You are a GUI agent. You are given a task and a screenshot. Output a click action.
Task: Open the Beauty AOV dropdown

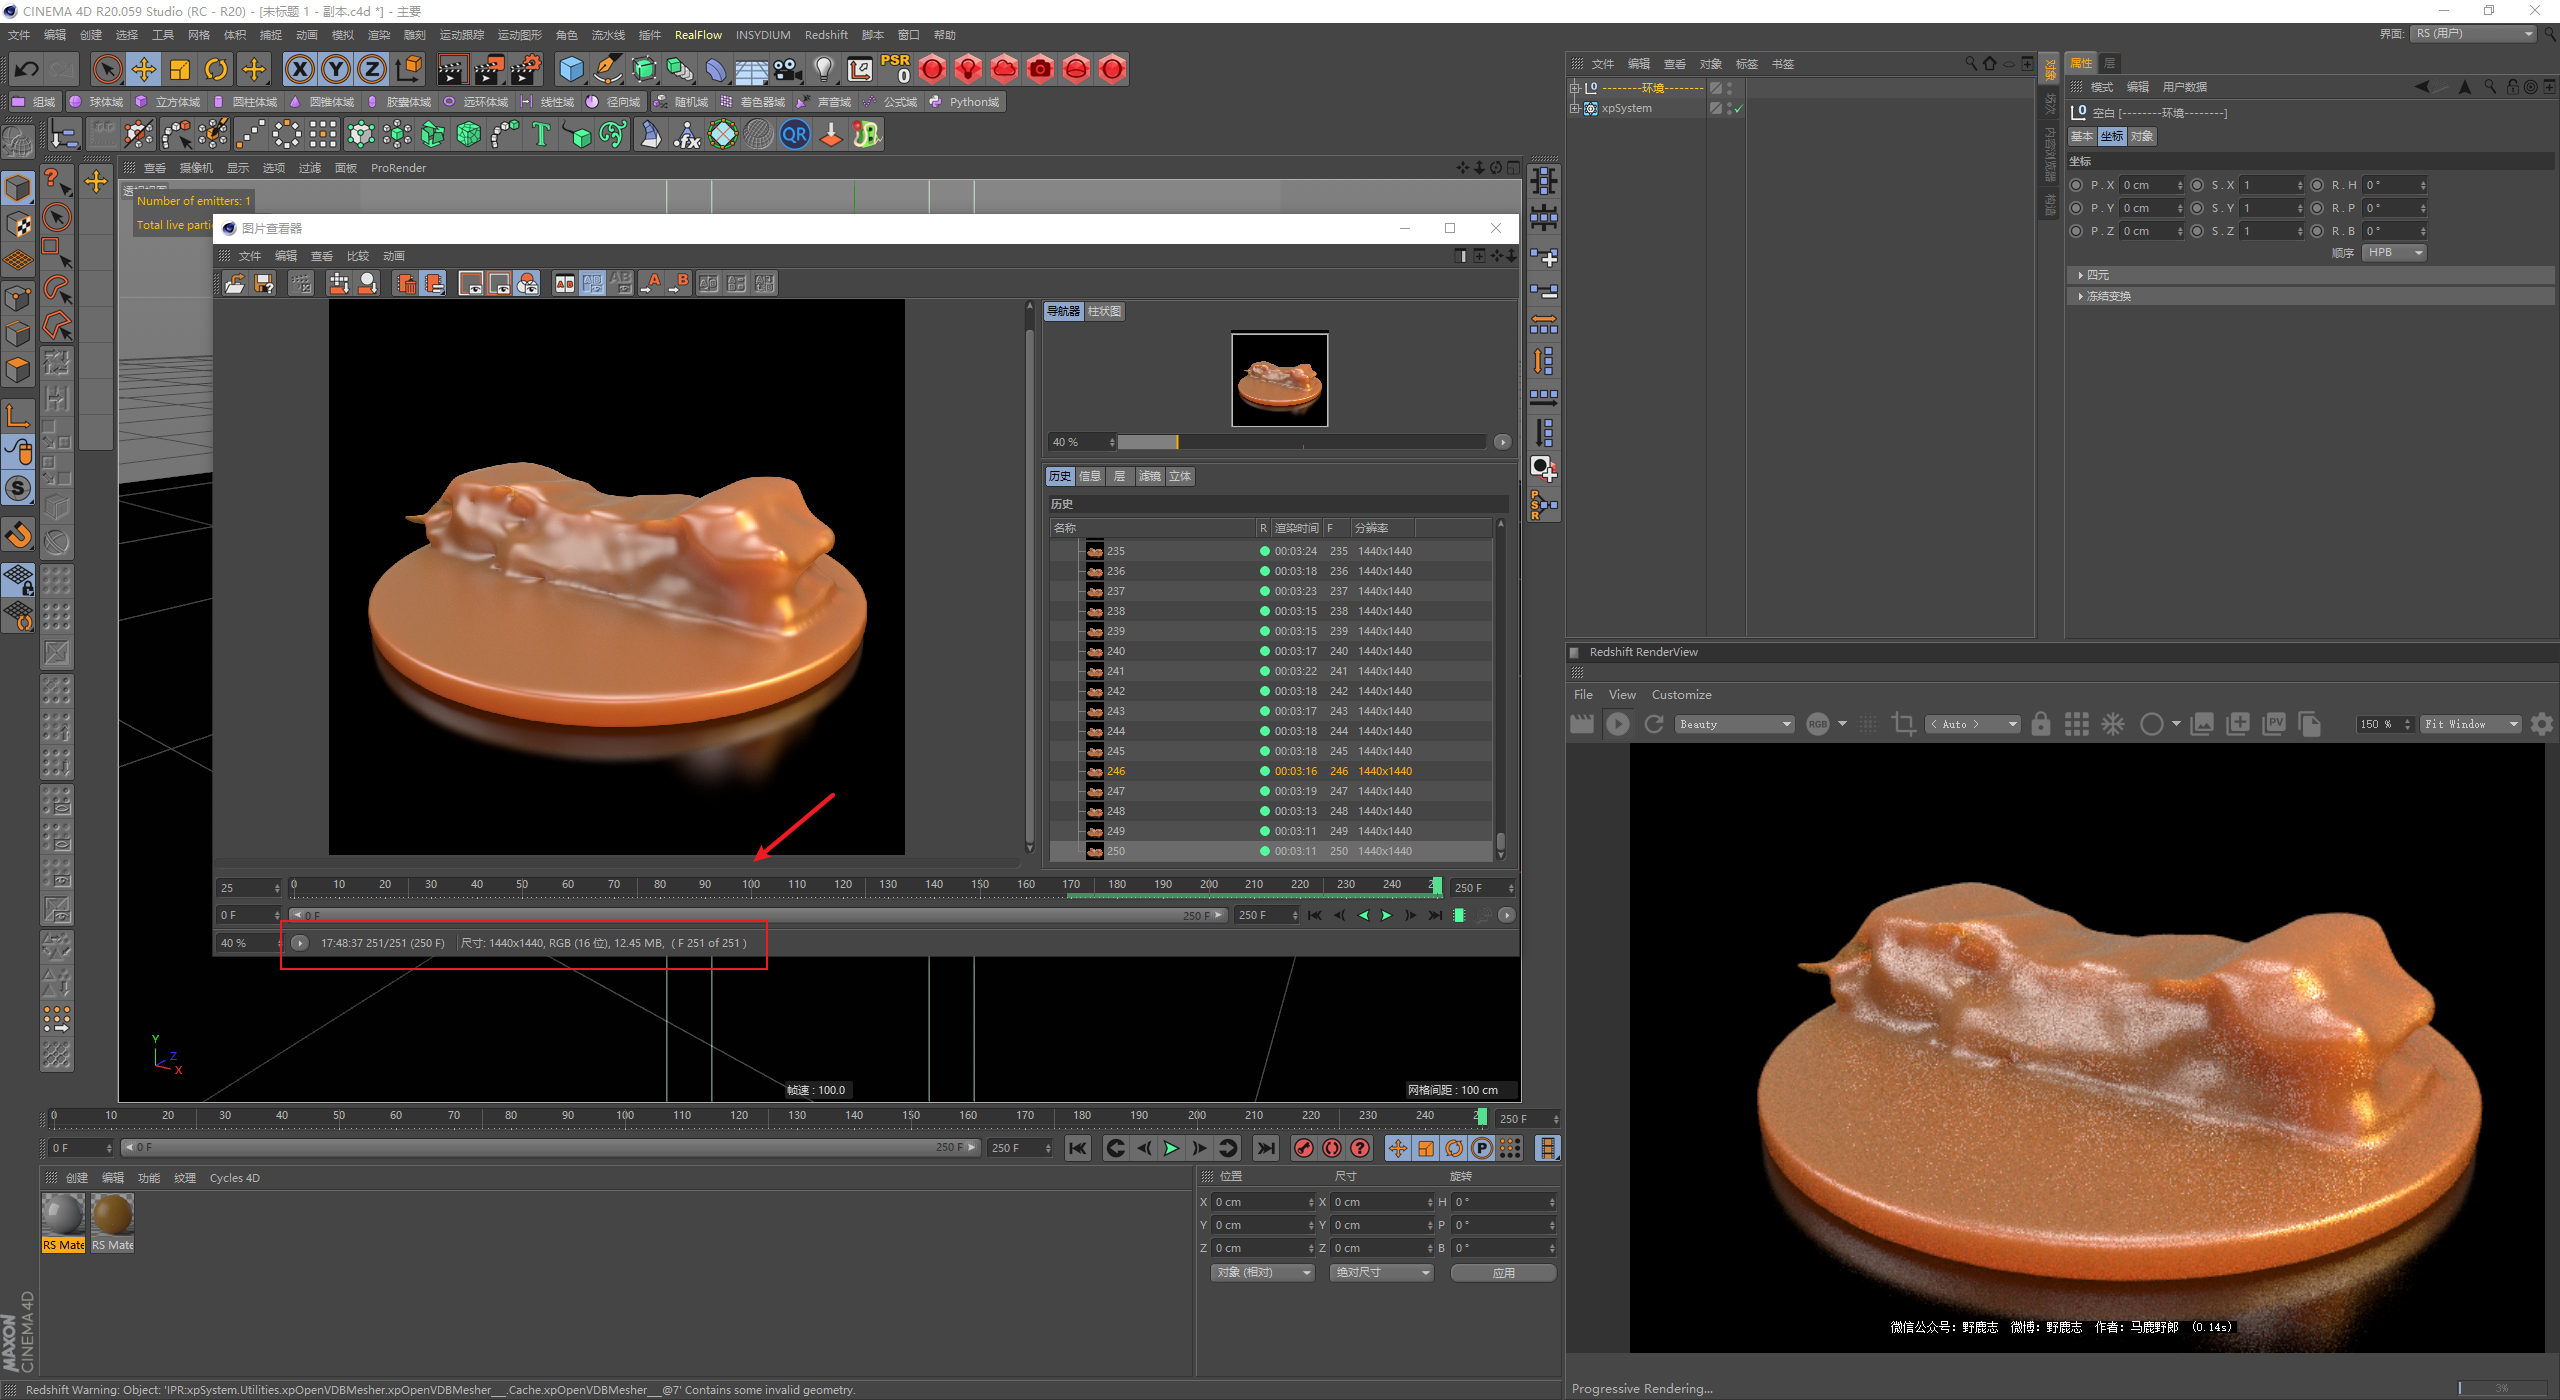click(x=1734, y=724)
